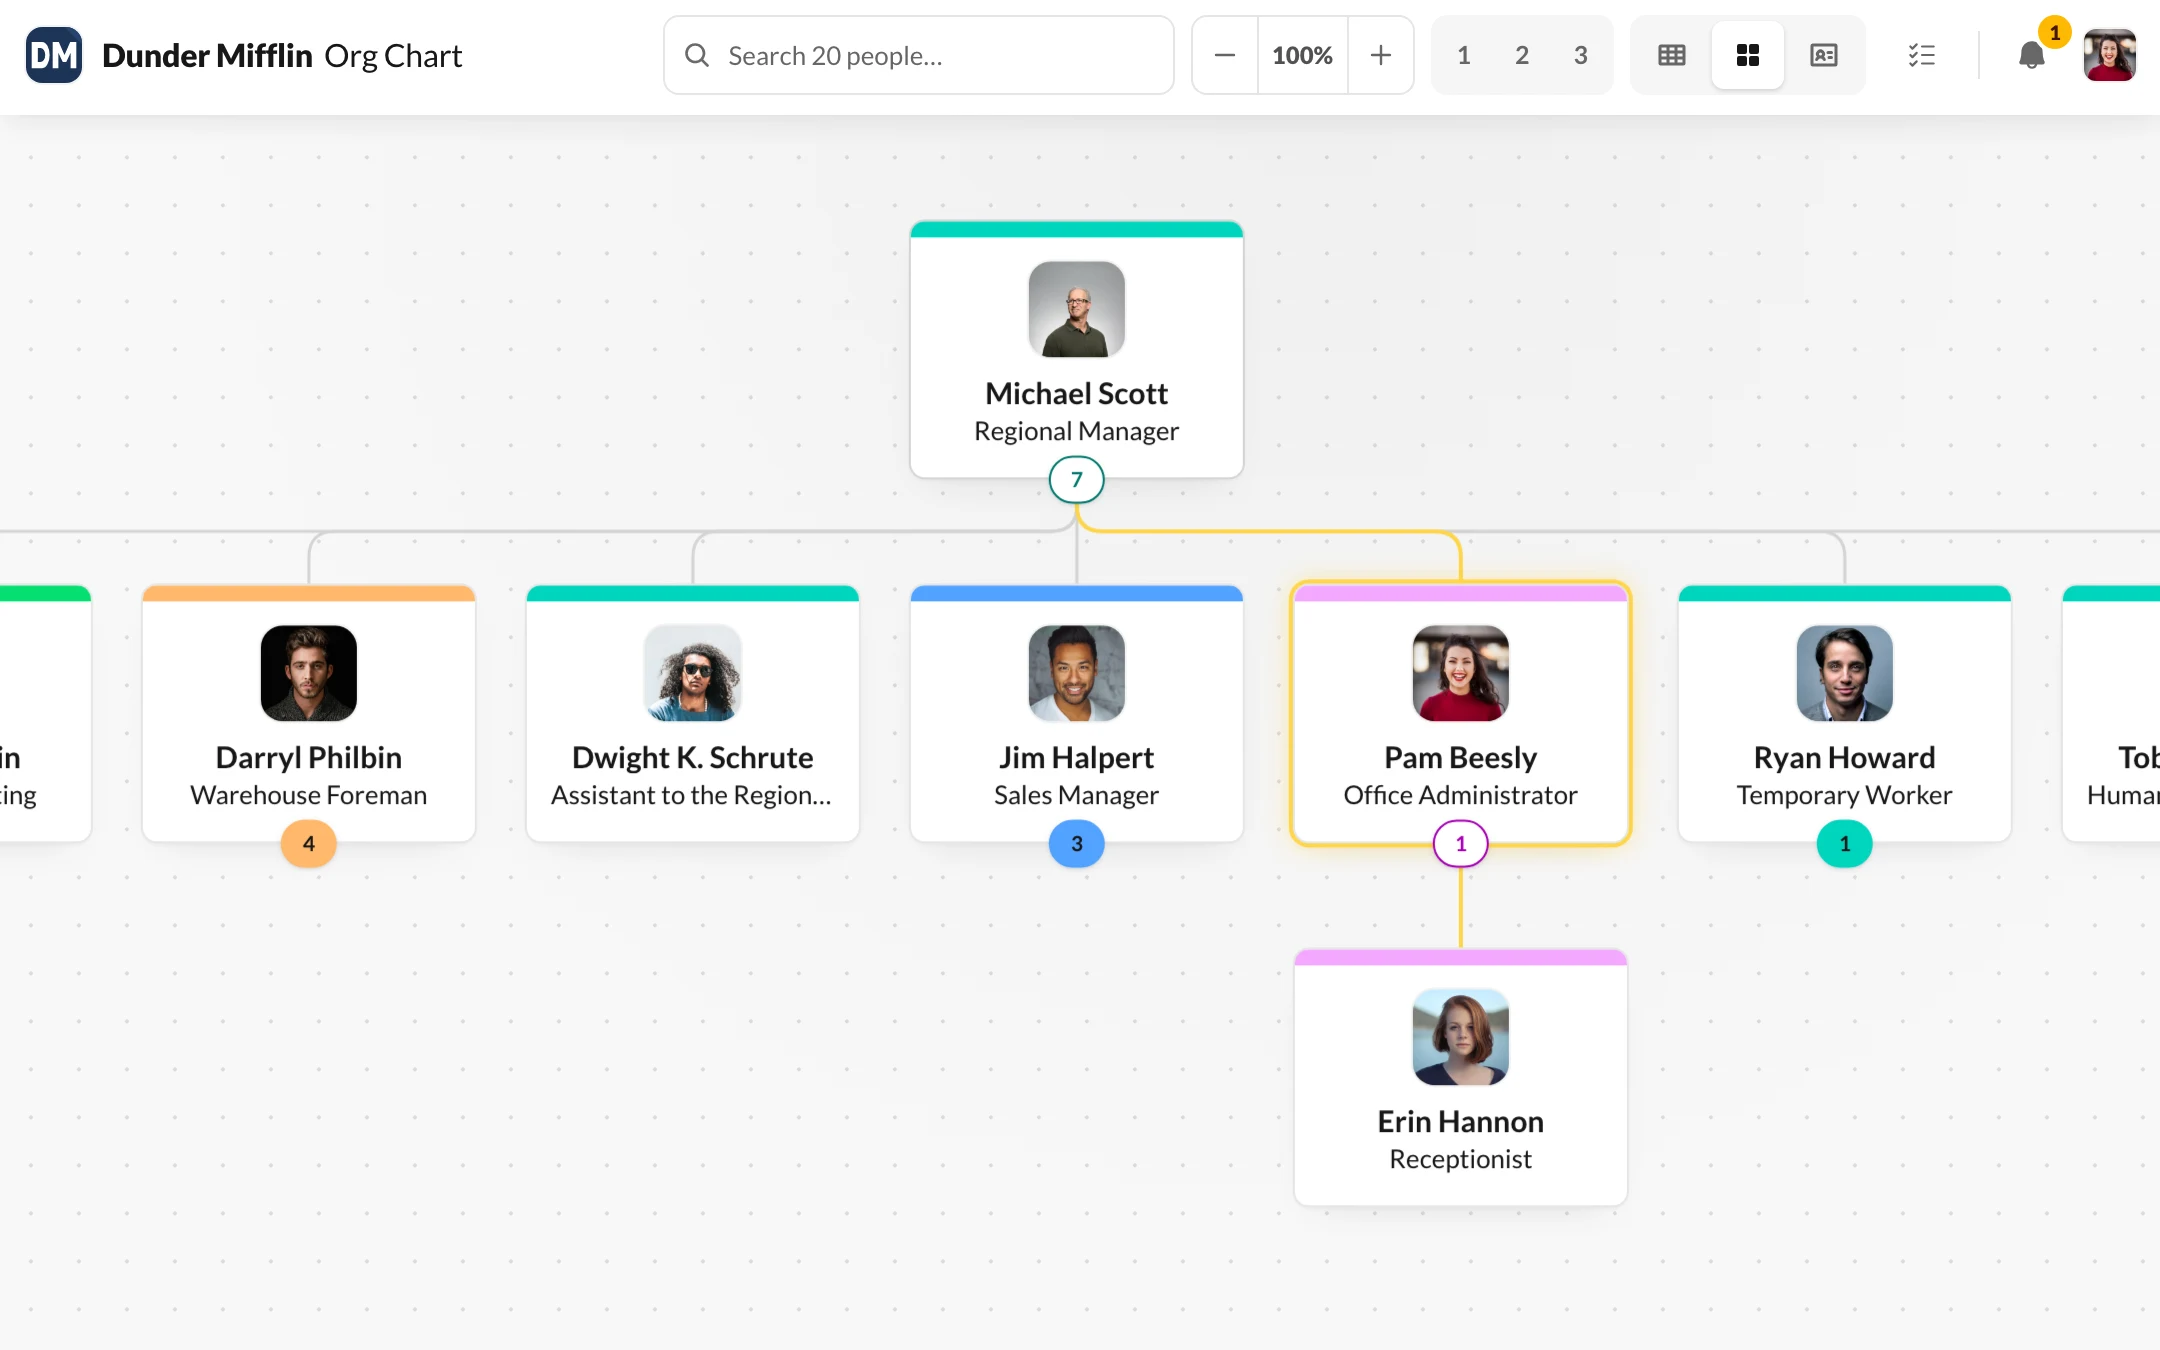Select the Pam Beesly name
This screenshot has width=2160, height=1350.
click(1461, 758)
